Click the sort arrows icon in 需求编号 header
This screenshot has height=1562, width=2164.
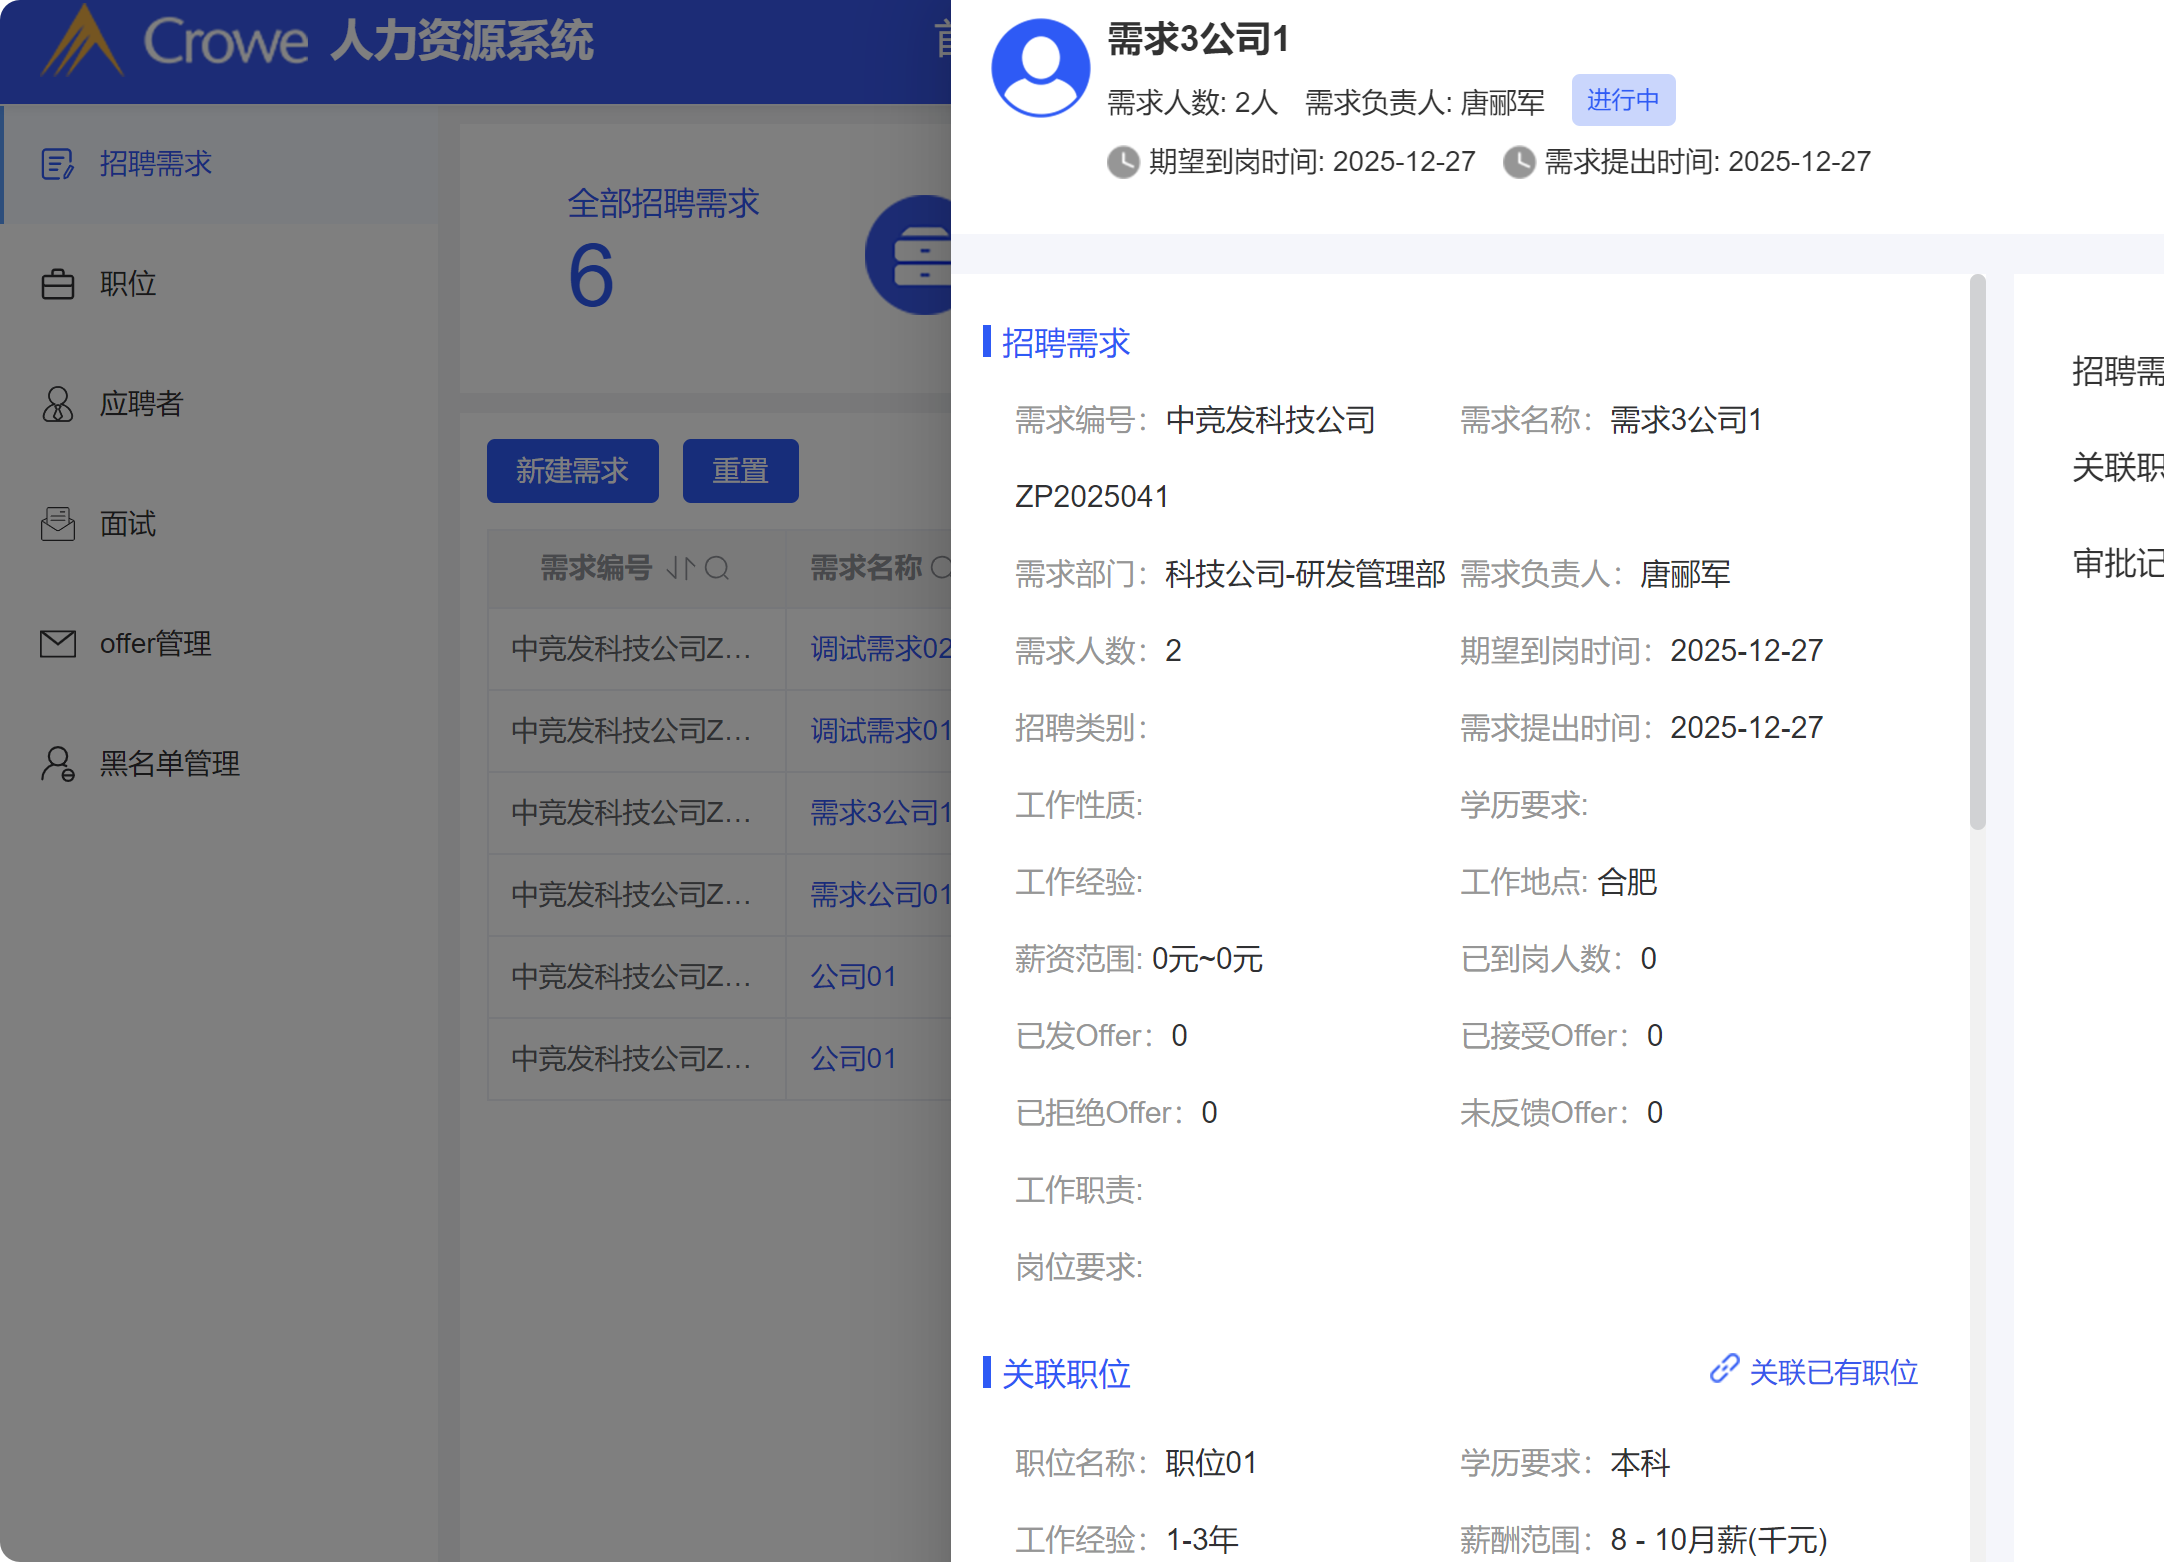(680, 568)
